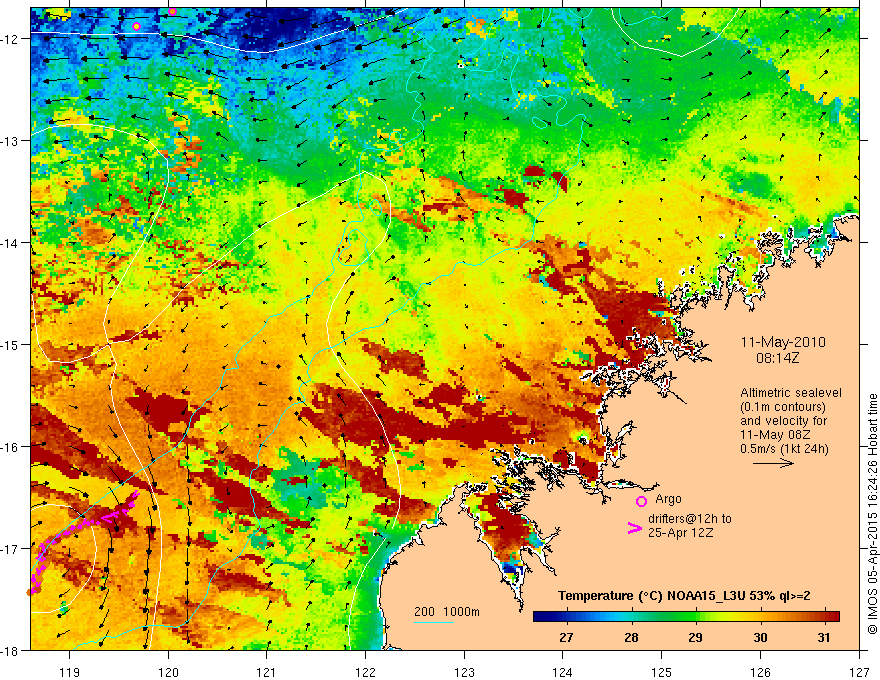Image resolution: width=880 pixels, height=680 pixels.
Task: Click the '0.5m/s (1kt 24h)' text
Action: tap(784, 449)
